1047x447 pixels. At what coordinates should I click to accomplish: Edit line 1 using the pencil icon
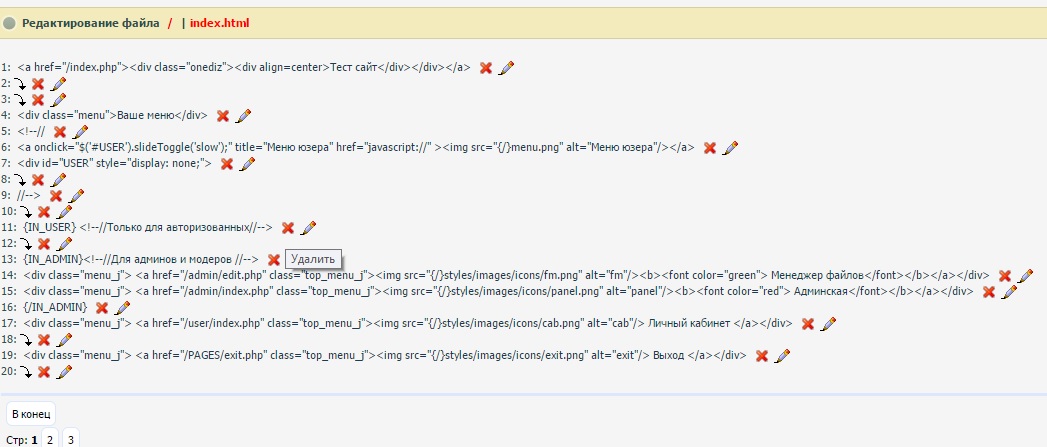pos(506,67)
